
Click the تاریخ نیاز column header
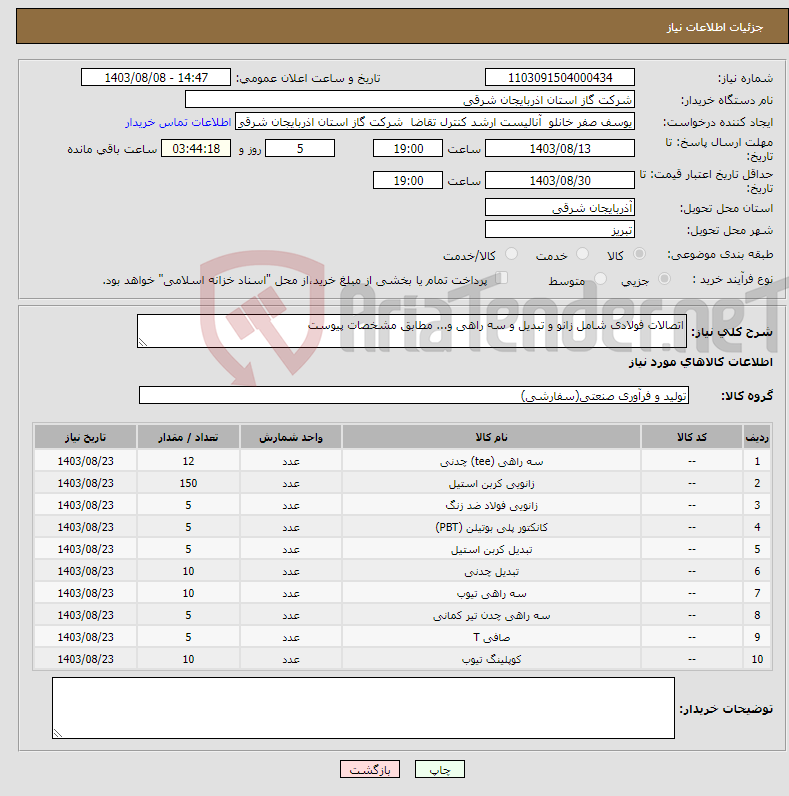tap(85, 437)
